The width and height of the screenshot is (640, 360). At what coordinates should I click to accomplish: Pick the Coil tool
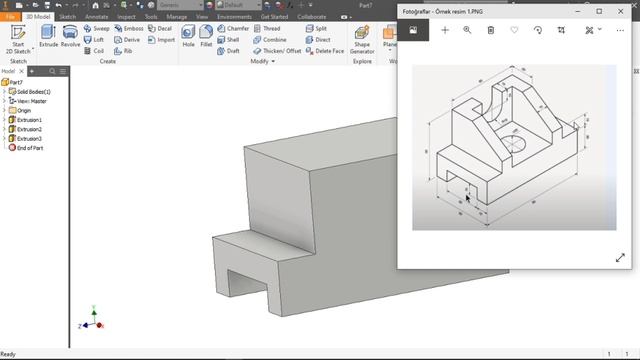94,51
